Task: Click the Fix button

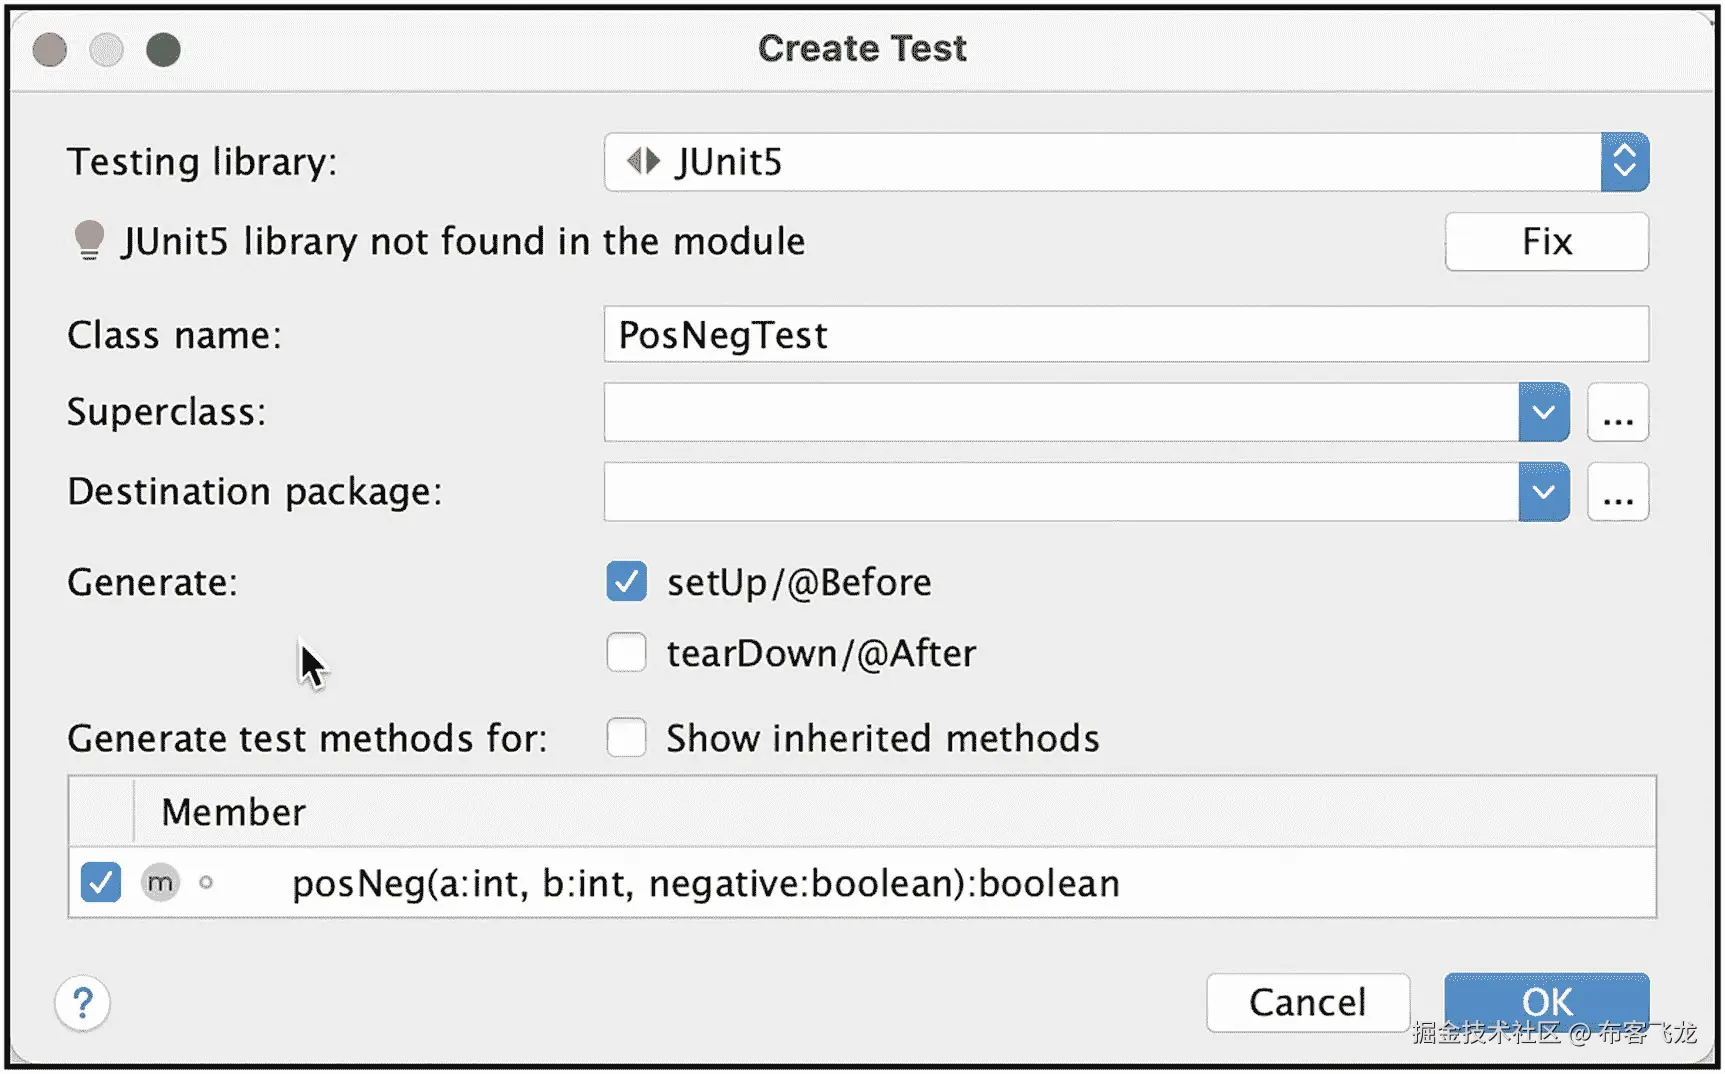Action: tap(1546, 242)
